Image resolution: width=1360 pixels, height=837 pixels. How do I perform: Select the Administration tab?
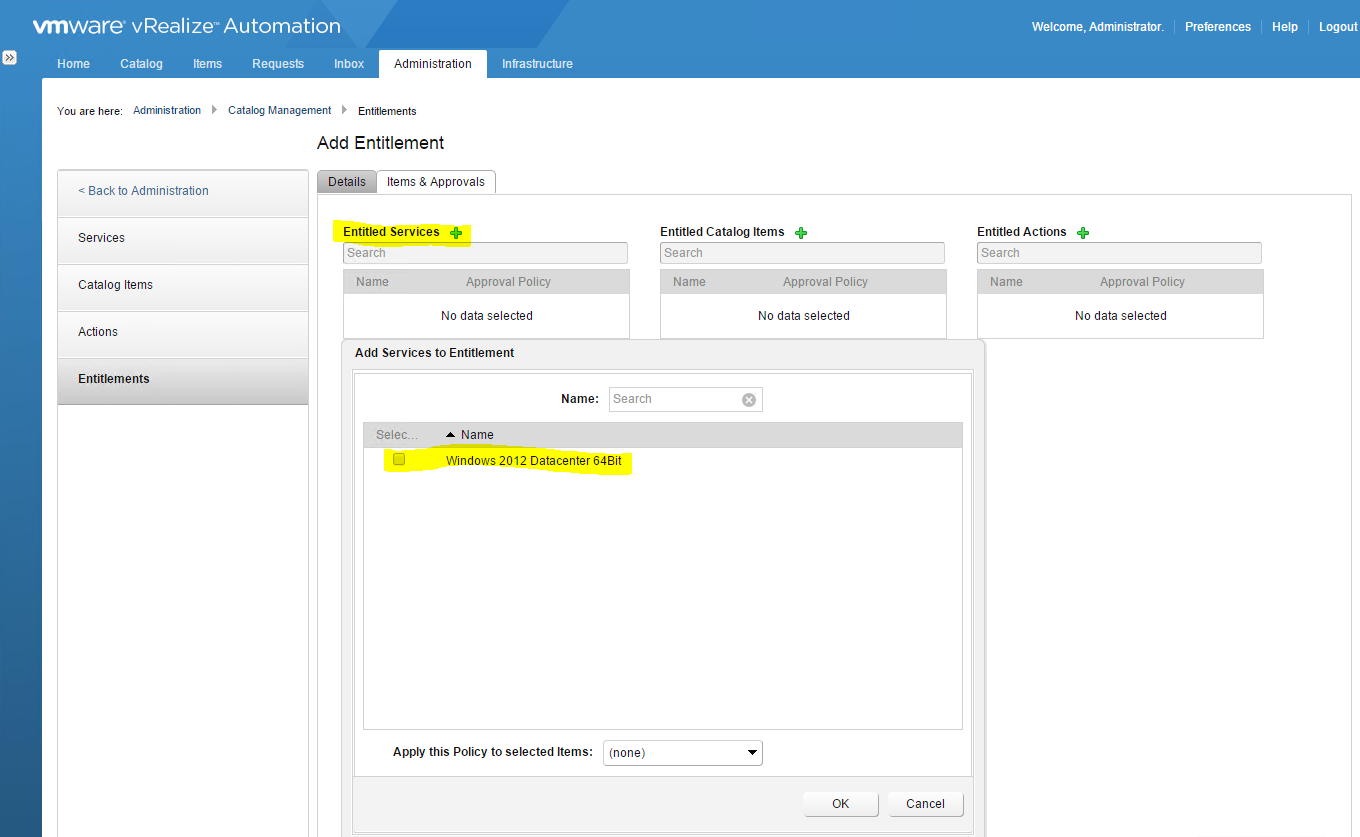[433, 64]
